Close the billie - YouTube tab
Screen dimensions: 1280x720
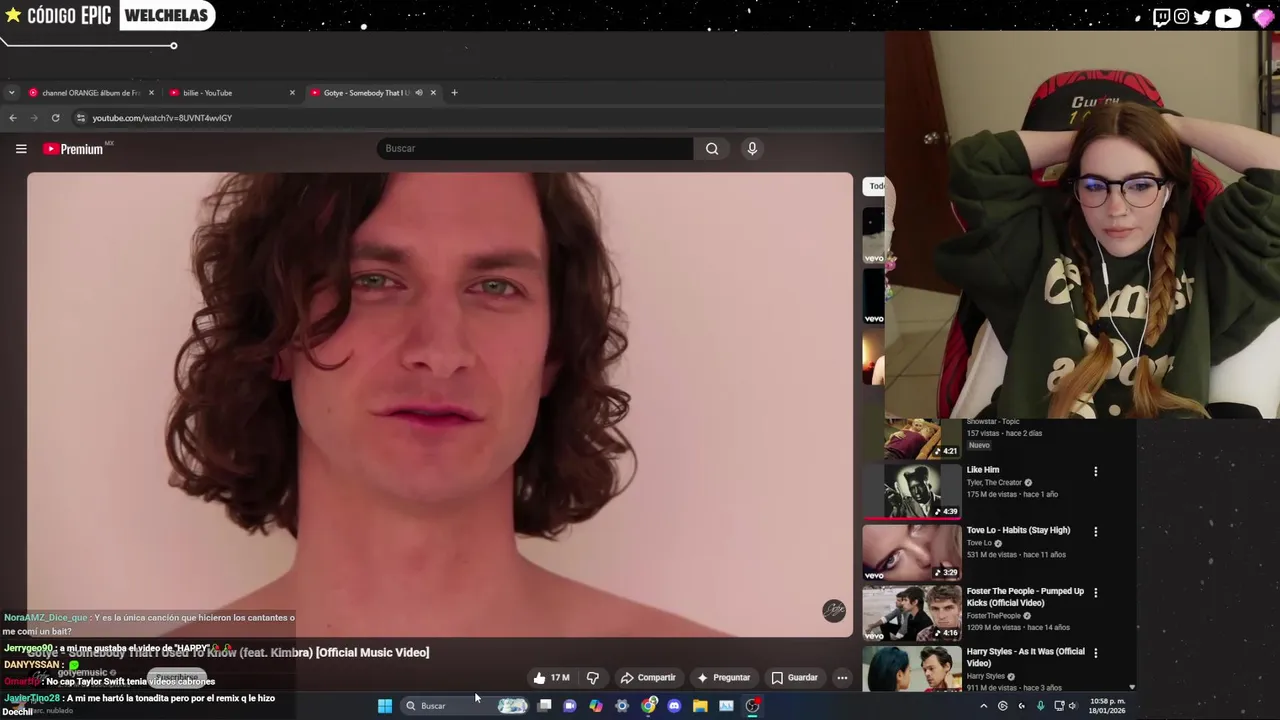pos(292,93)
